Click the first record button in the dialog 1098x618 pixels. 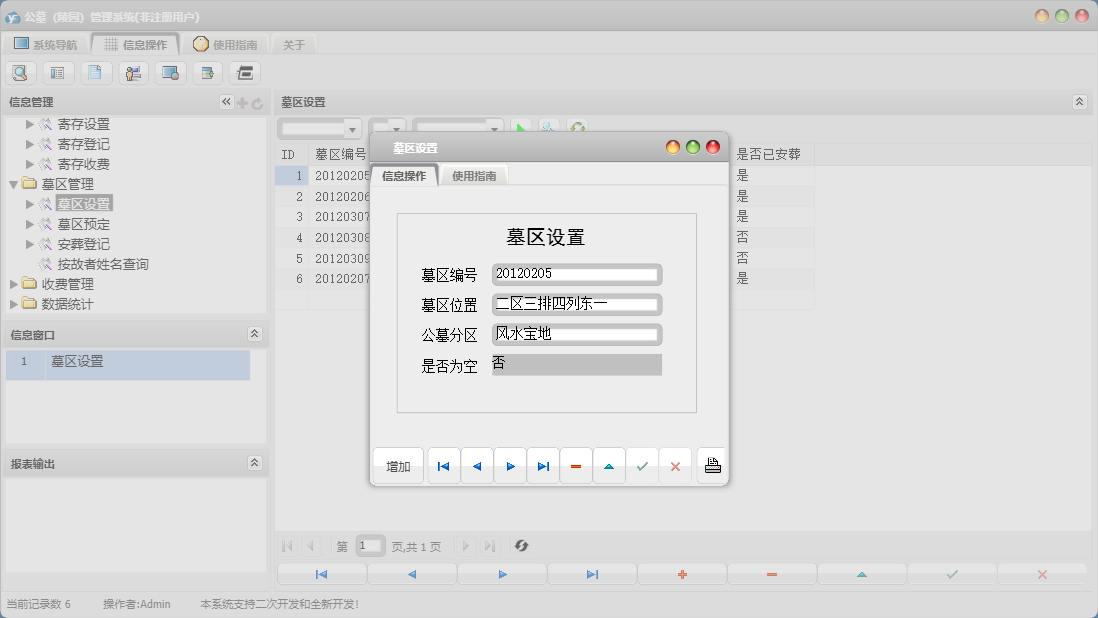[443, 466]
